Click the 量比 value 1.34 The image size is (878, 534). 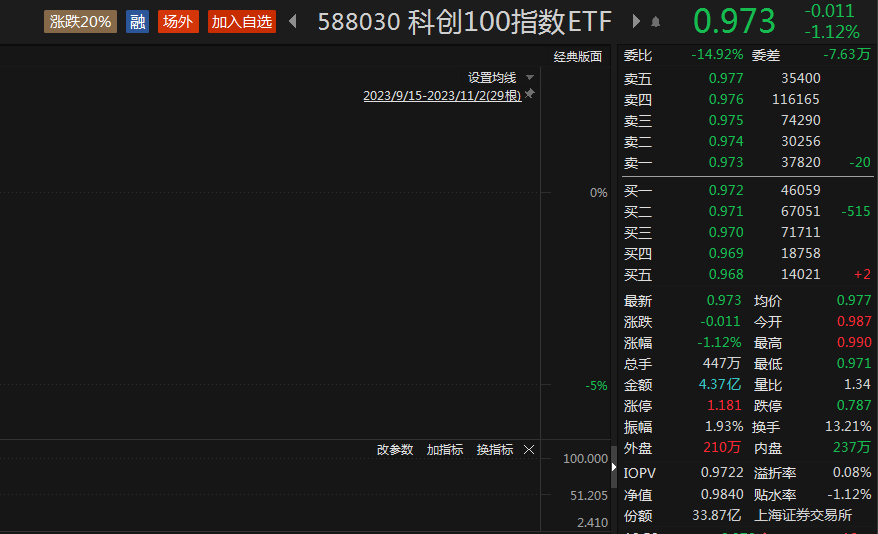tap(857, 385)
